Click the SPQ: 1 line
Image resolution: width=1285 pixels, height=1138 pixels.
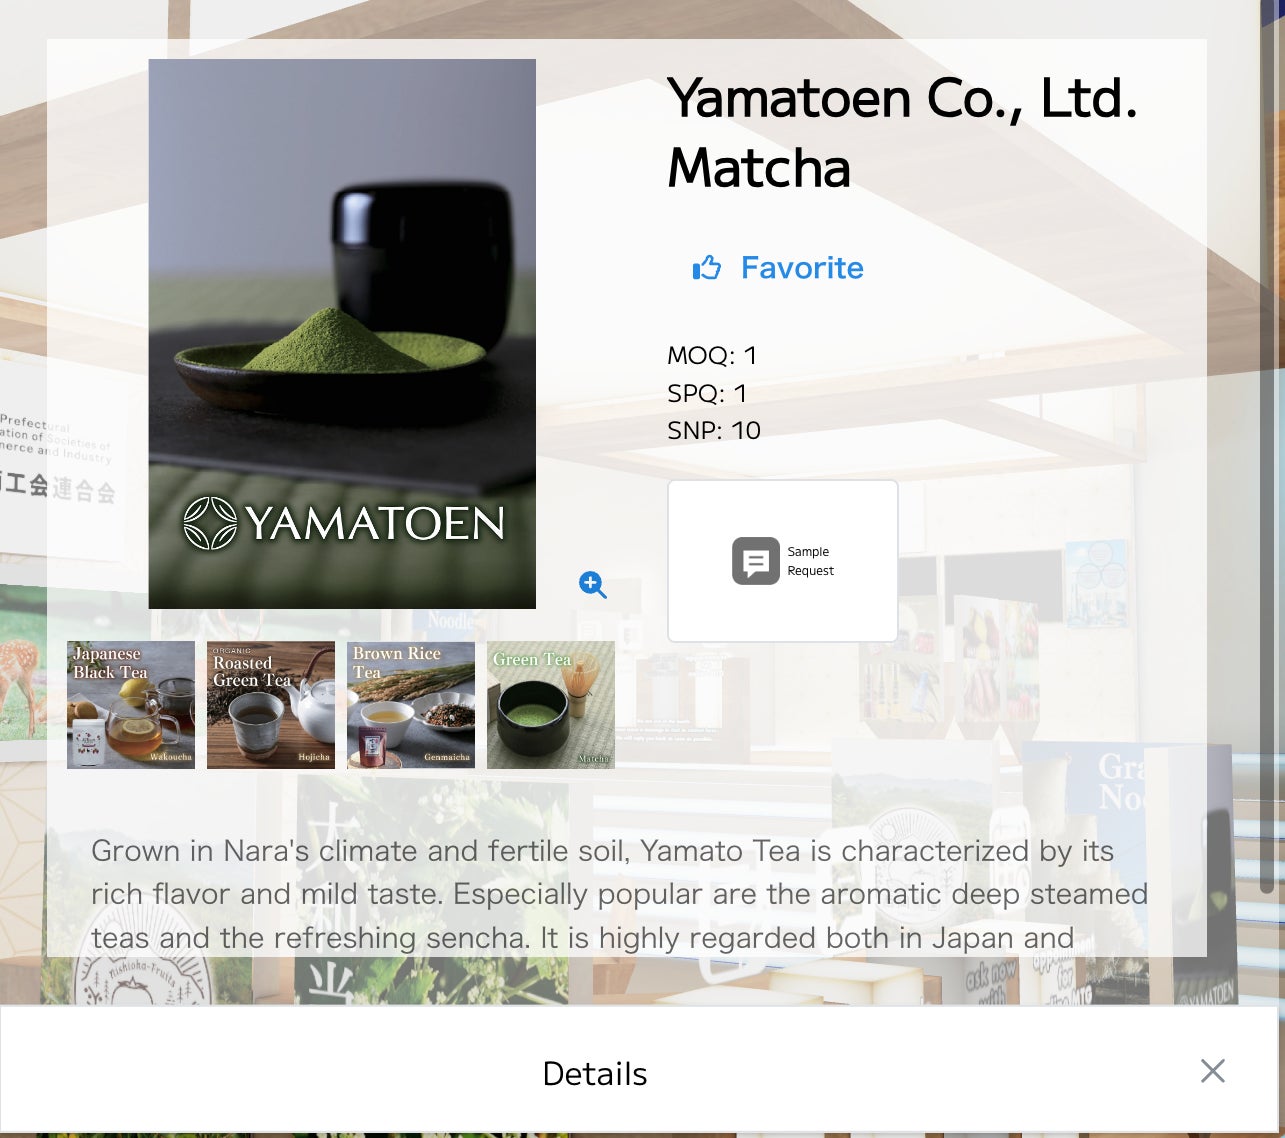pyautogui.click(x=707, y=393)
